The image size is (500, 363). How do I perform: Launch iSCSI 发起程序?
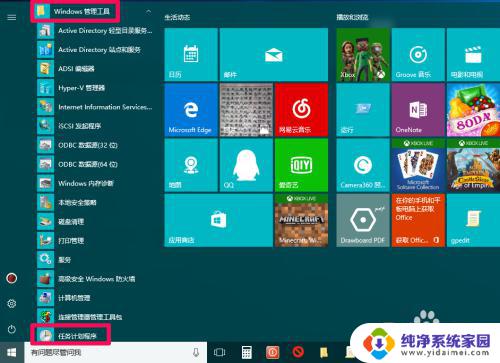pos(95,126)
